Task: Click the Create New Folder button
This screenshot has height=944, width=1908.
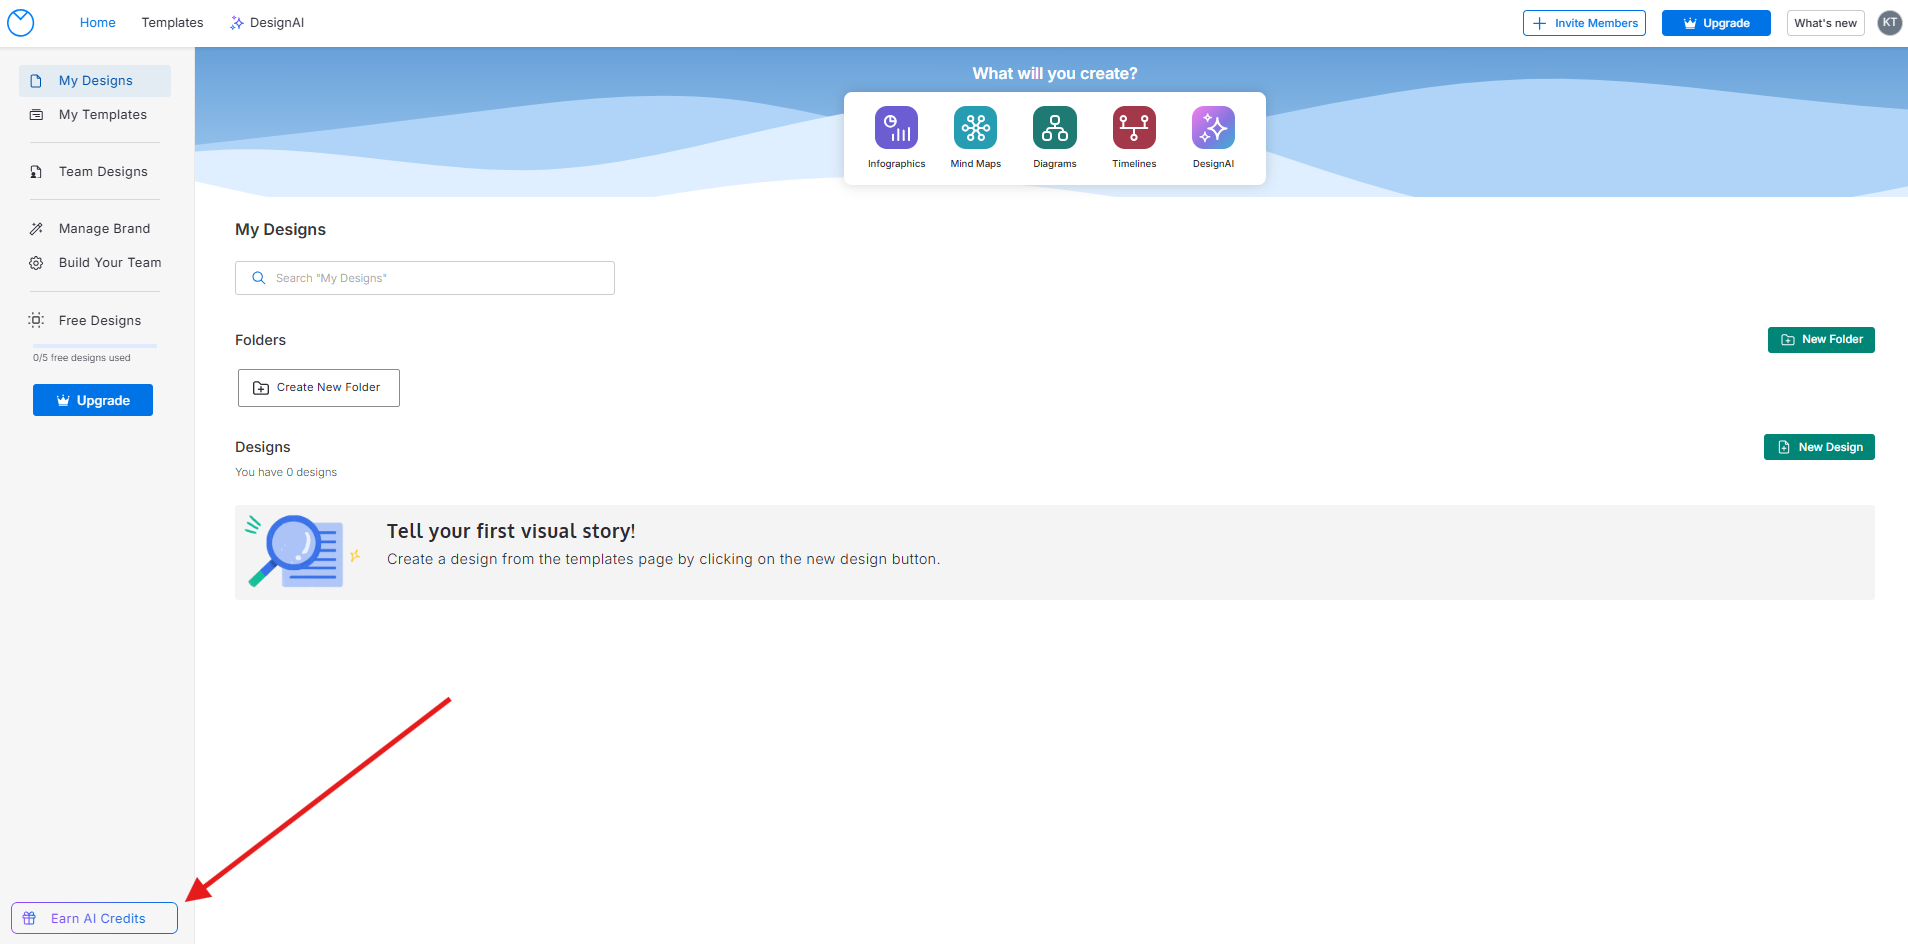Action: click(x=319, y=388)
